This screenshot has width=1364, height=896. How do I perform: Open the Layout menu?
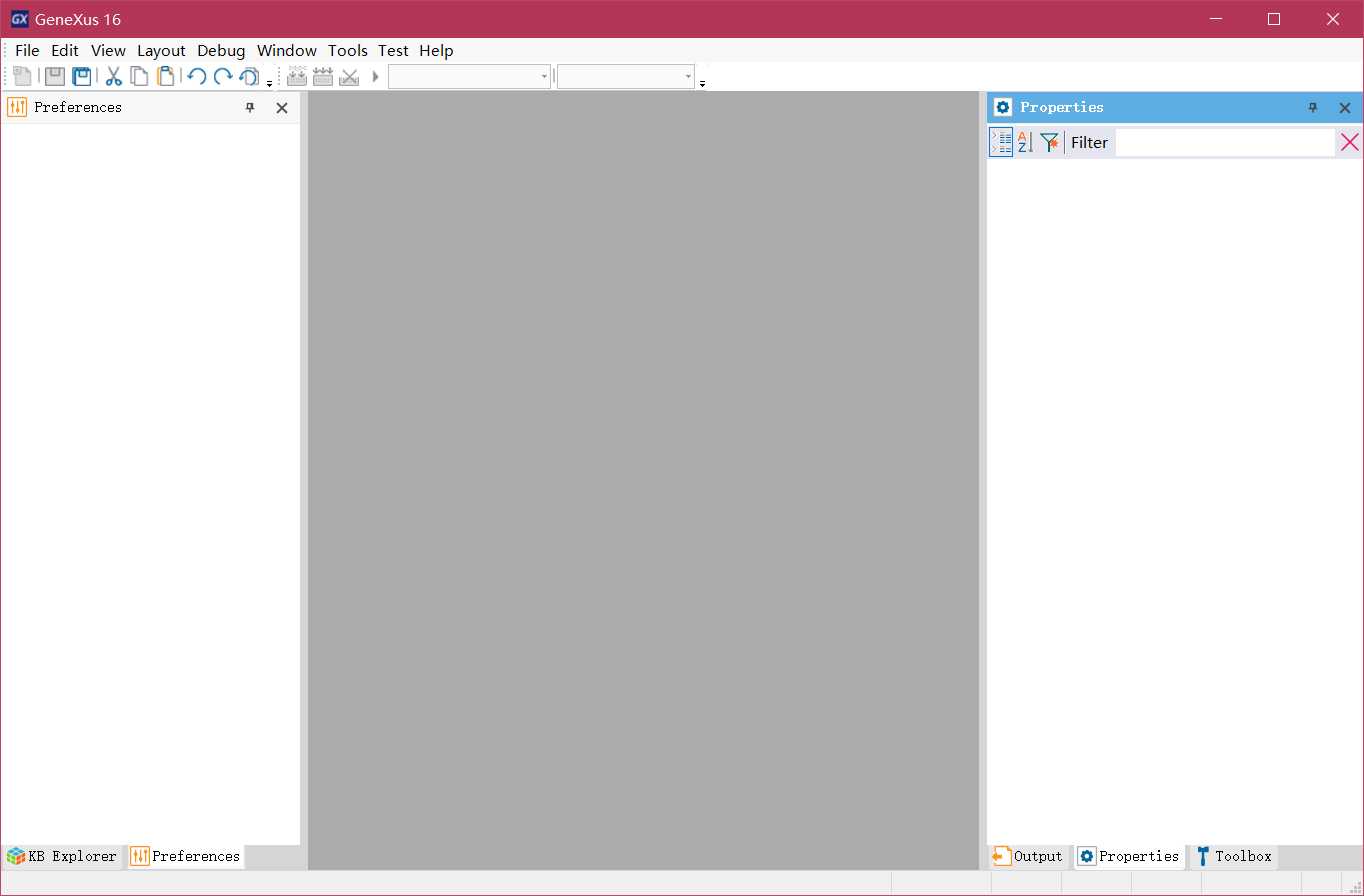(x=161, y=50)
